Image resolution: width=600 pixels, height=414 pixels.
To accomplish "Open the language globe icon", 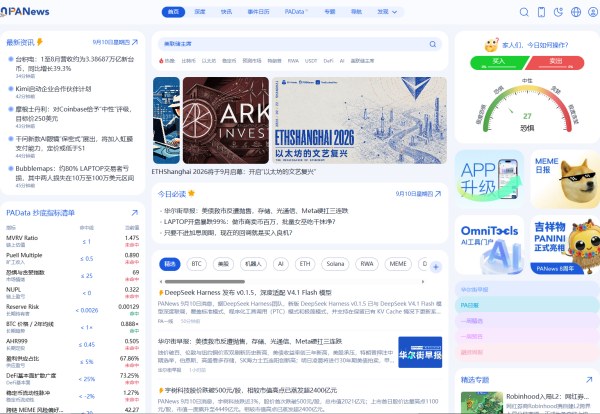I will coord(576,12).
